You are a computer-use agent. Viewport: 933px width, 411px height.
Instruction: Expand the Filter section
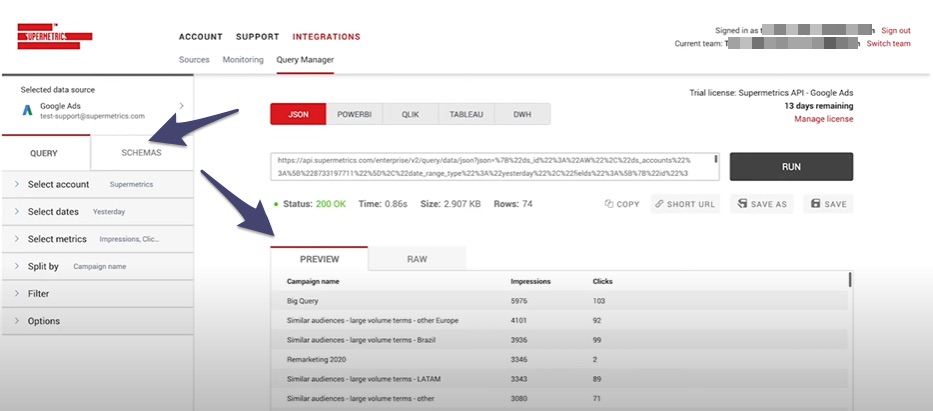click(98, 294)
